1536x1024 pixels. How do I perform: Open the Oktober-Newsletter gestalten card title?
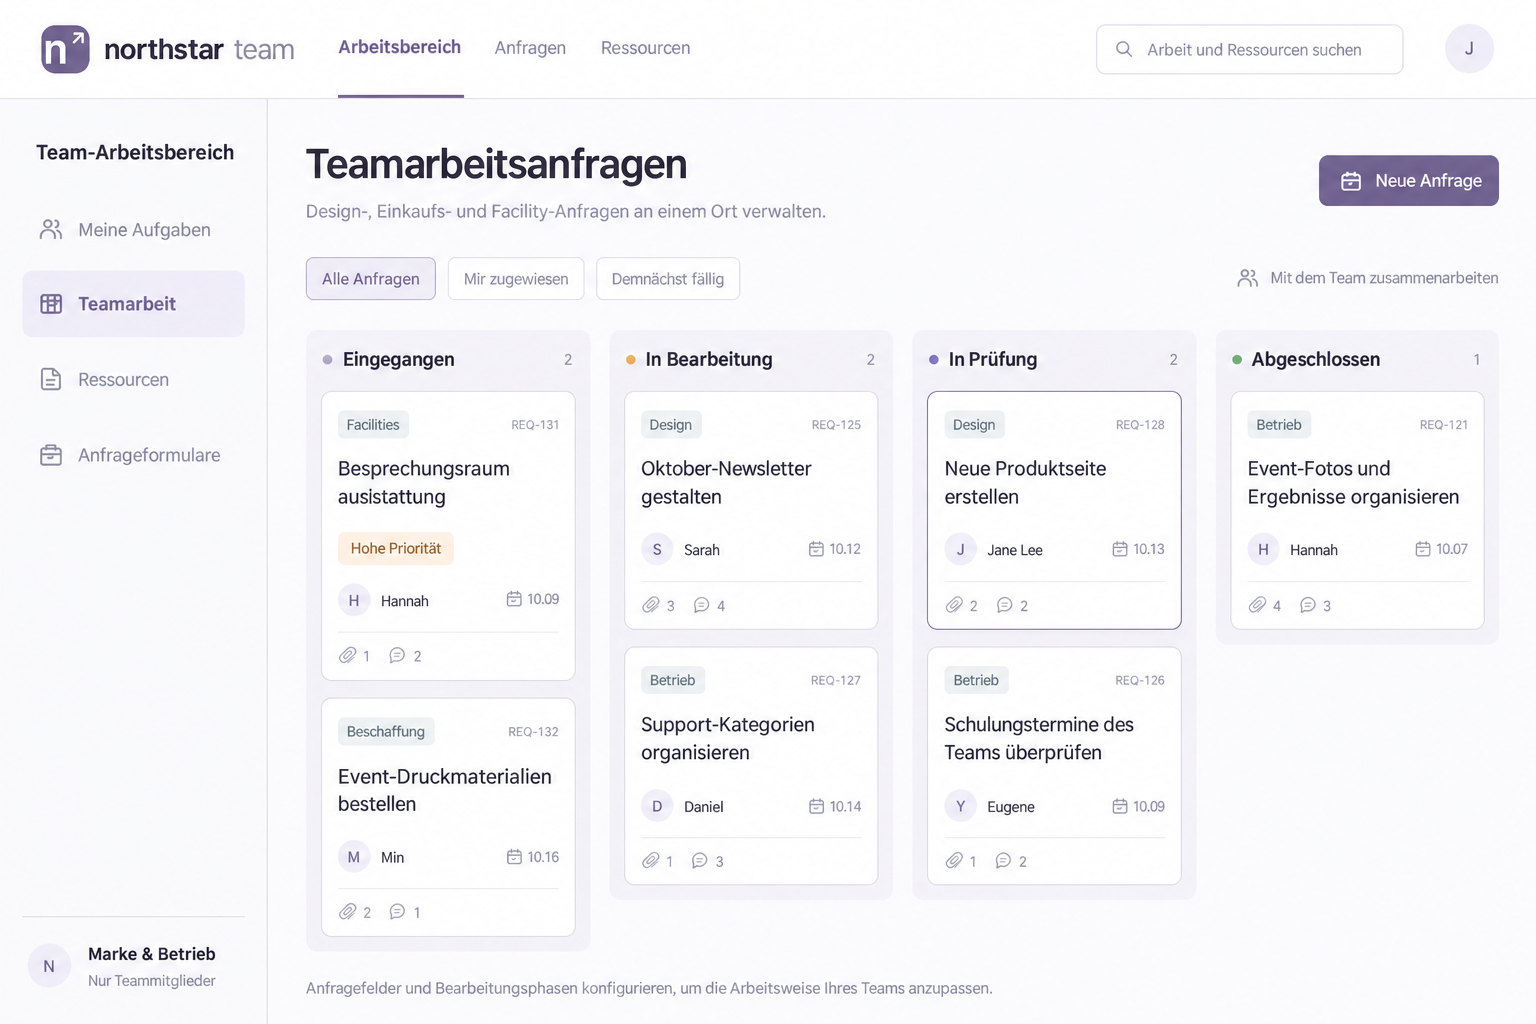[x=726, y=483]
